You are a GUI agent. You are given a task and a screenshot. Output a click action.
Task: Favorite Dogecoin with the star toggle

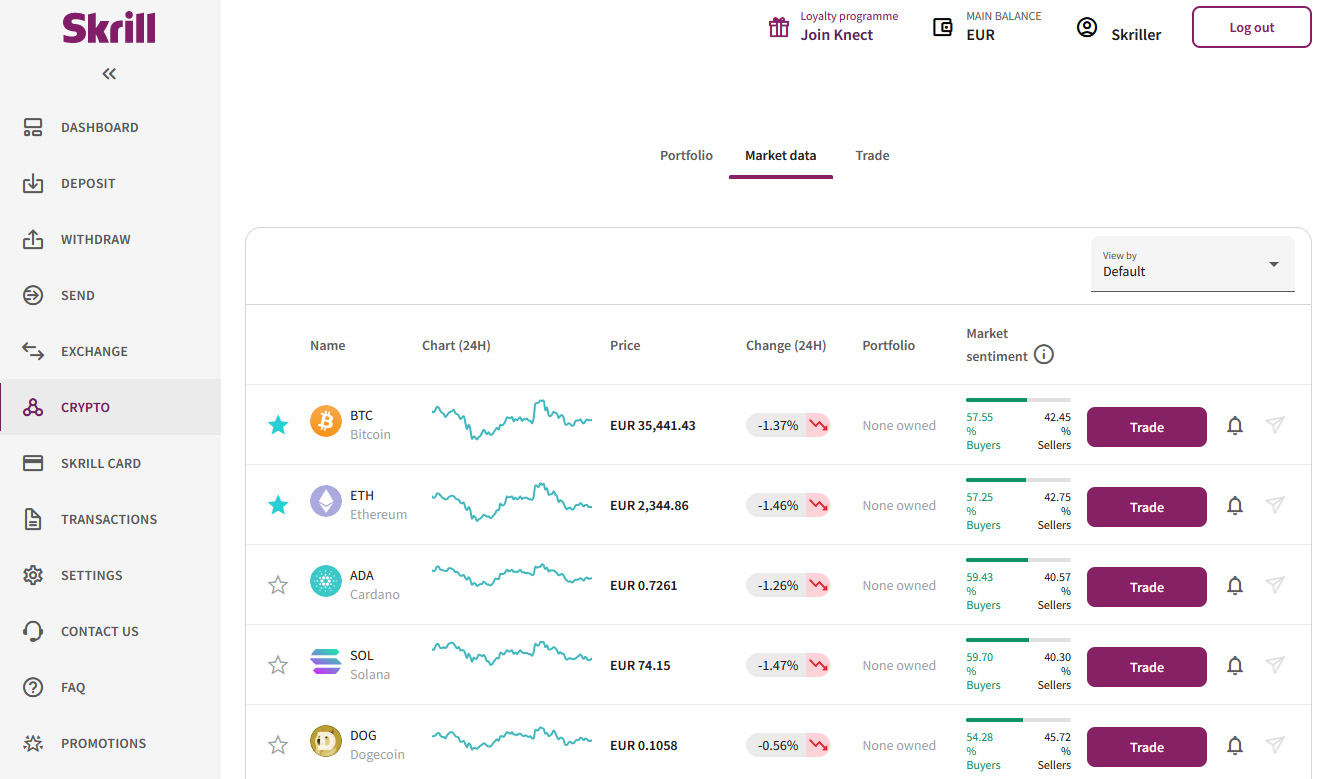coord(278,745)
